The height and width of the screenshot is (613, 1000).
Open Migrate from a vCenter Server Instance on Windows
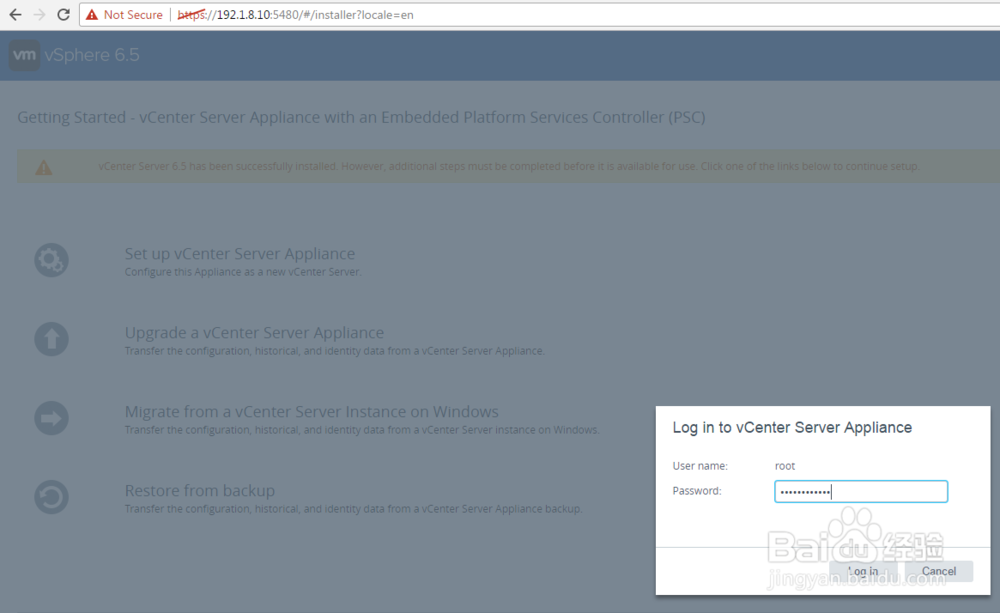[x=312, y=411]
